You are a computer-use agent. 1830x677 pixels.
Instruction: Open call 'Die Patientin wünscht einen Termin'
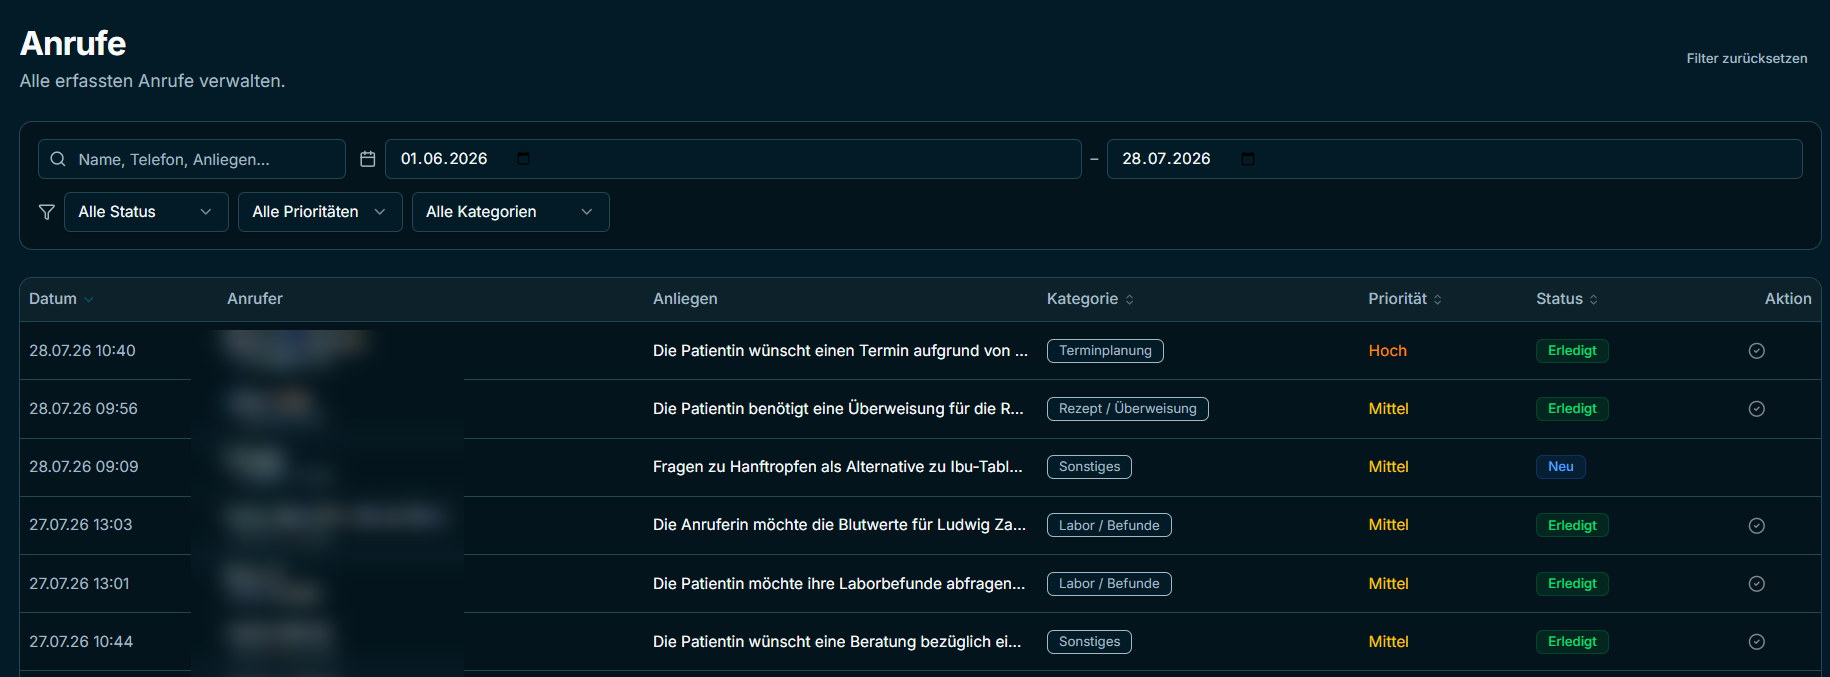(x=840, y=351)
